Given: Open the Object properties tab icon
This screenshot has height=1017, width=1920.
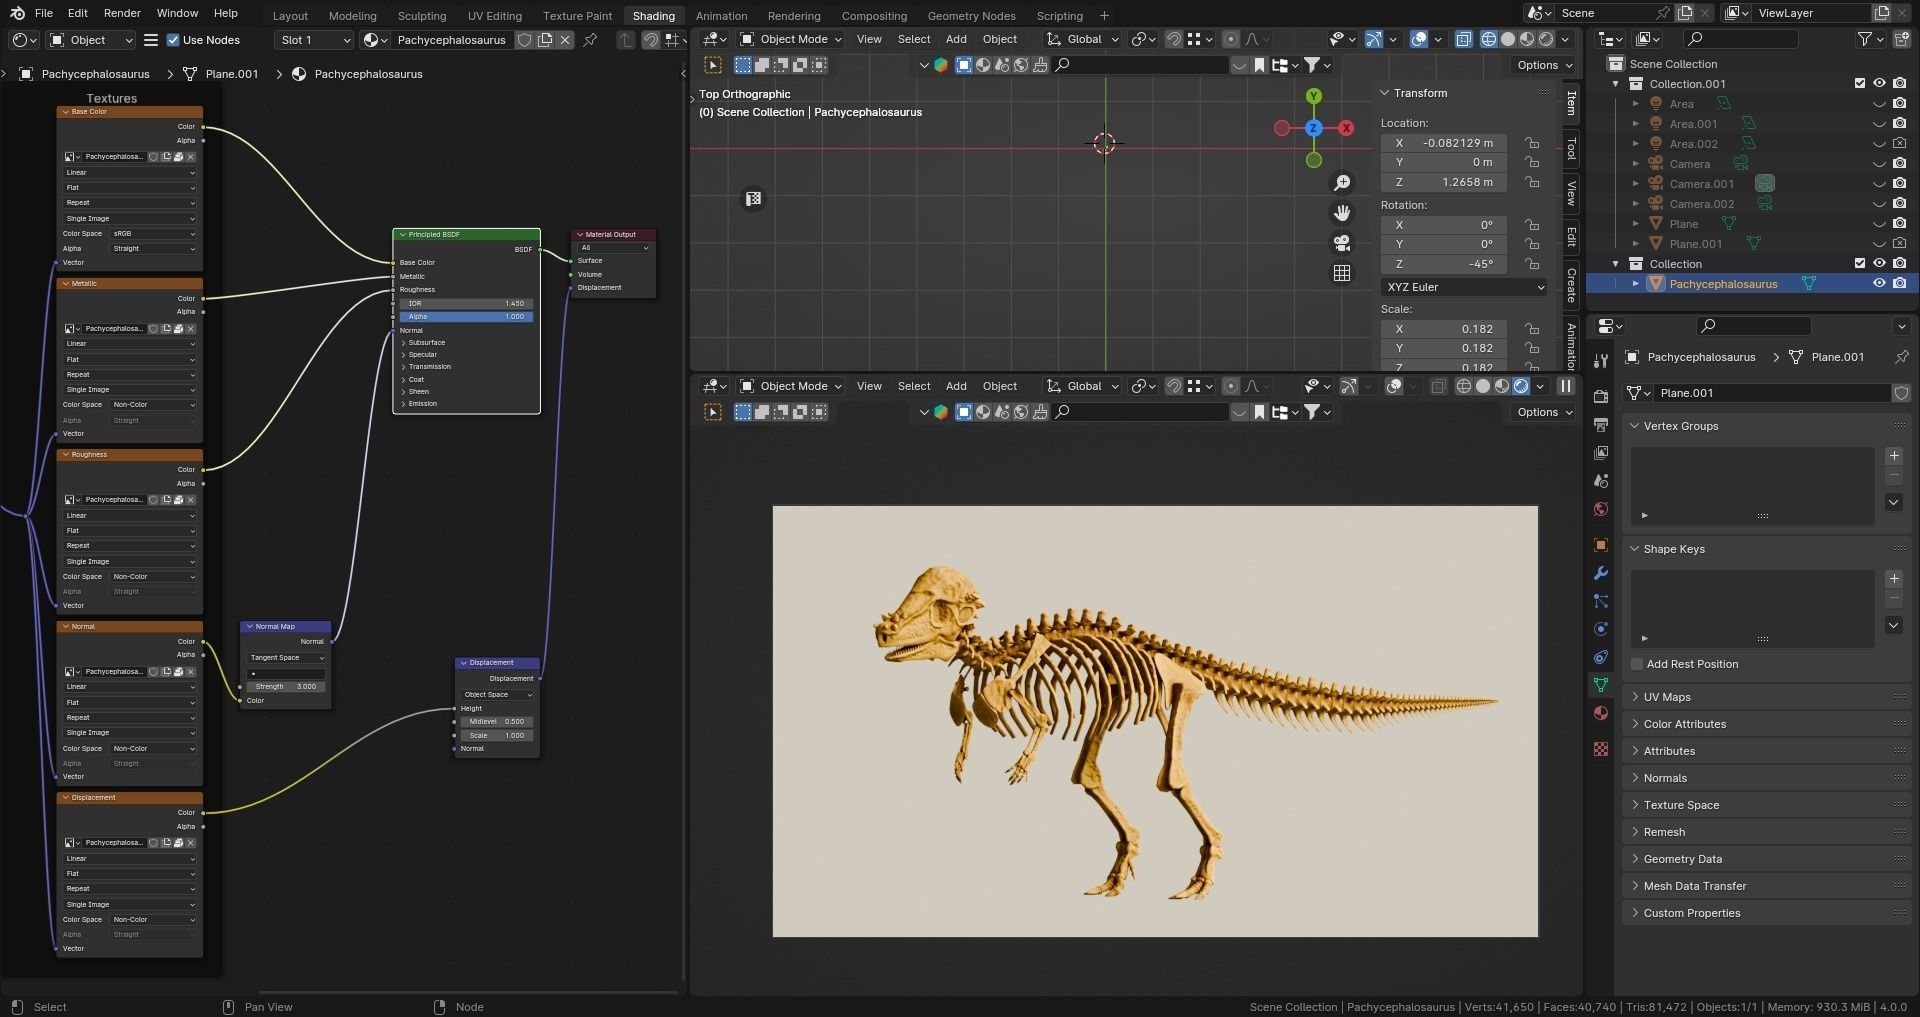Looking at the screenshot, I should point(1601,545).
